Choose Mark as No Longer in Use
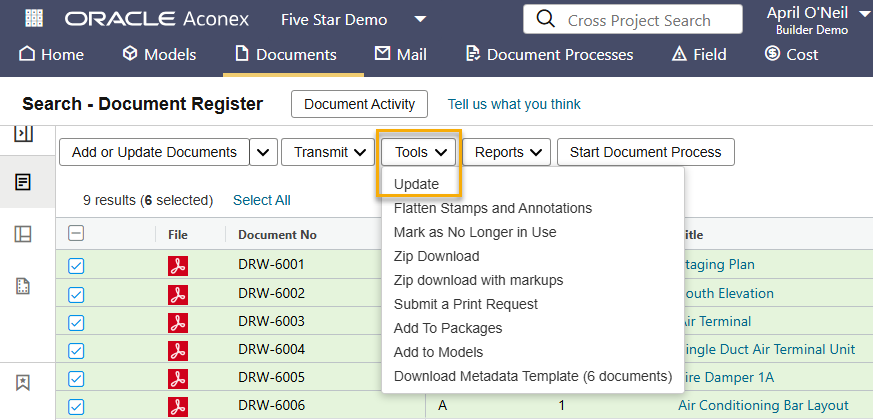Screen dimensions: 873x420 pyautogui.click(x=475, y=232)
